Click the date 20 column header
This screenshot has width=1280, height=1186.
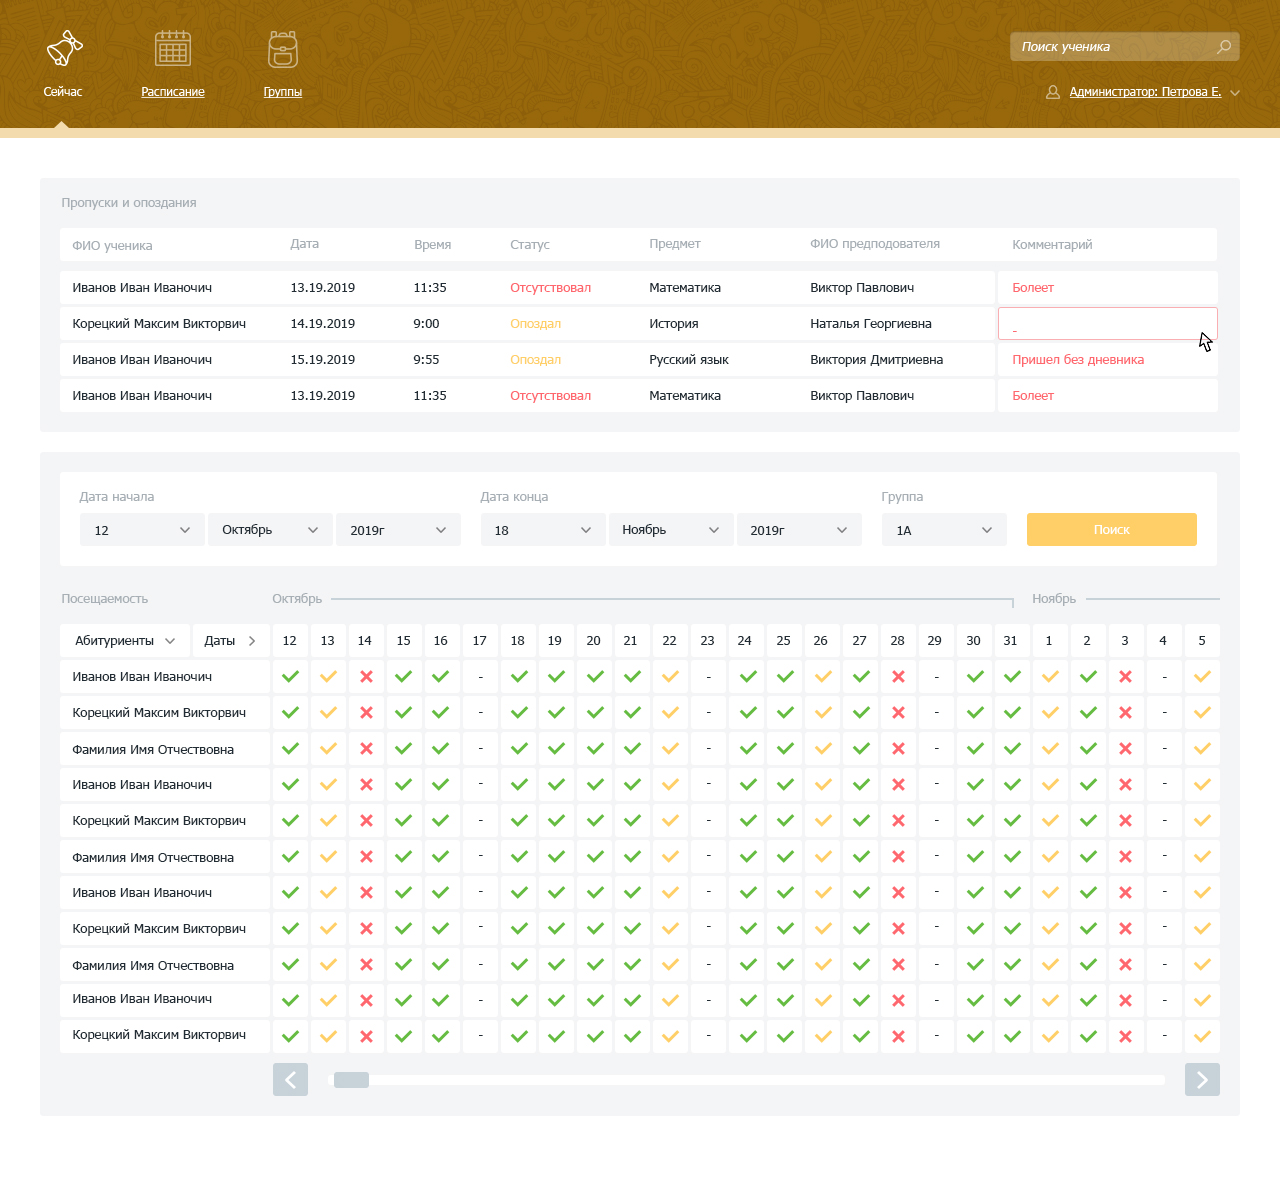594,641
